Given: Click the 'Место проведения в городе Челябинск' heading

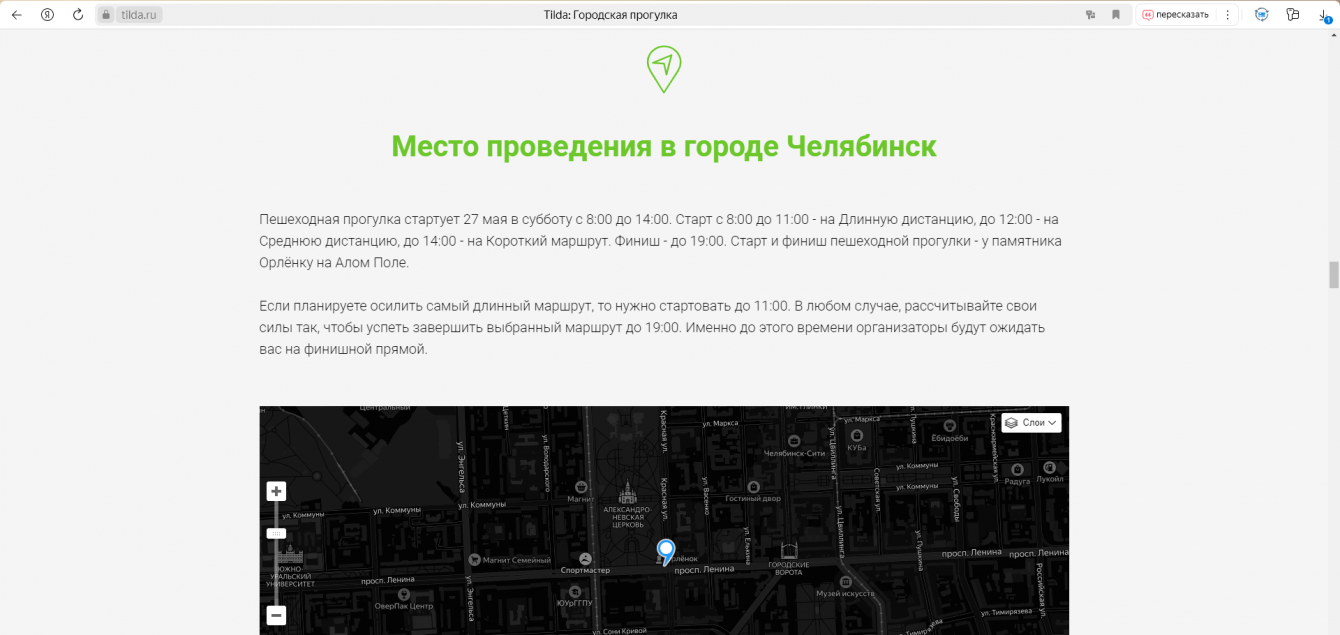Looking at the screenshot, I should tap(664, 146).
